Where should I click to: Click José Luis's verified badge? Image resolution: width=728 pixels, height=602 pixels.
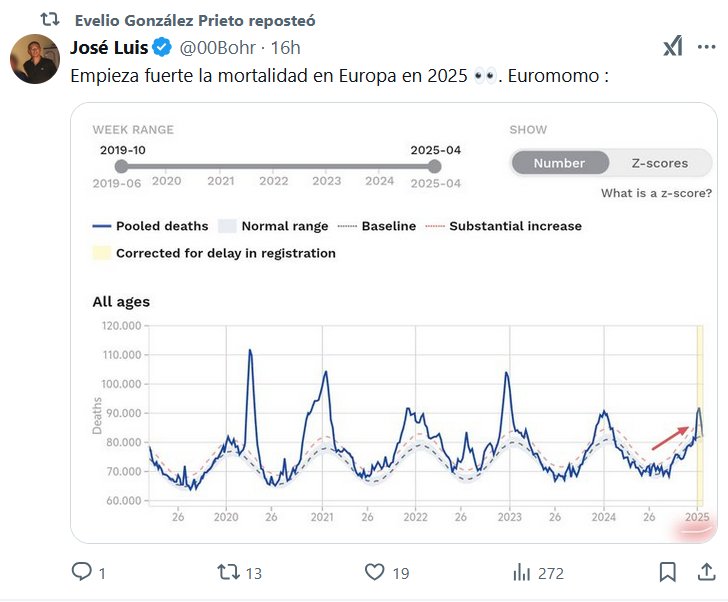163,48
